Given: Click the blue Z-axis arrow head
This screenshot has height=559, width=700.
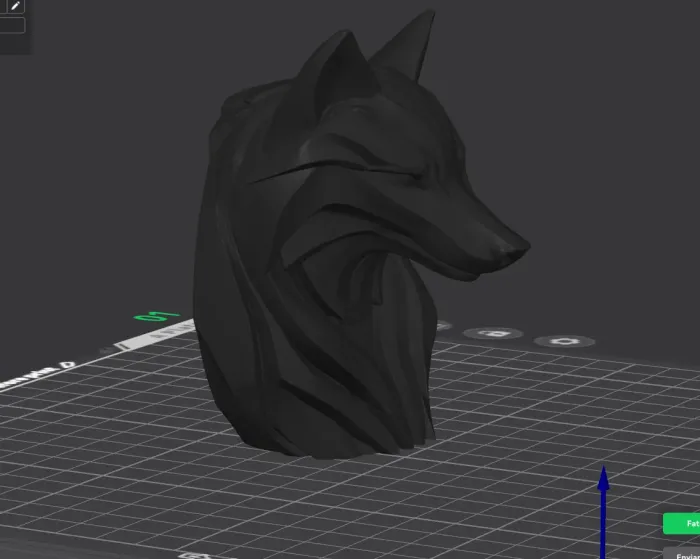Looking at the screenshot, I should coord(603,478).
